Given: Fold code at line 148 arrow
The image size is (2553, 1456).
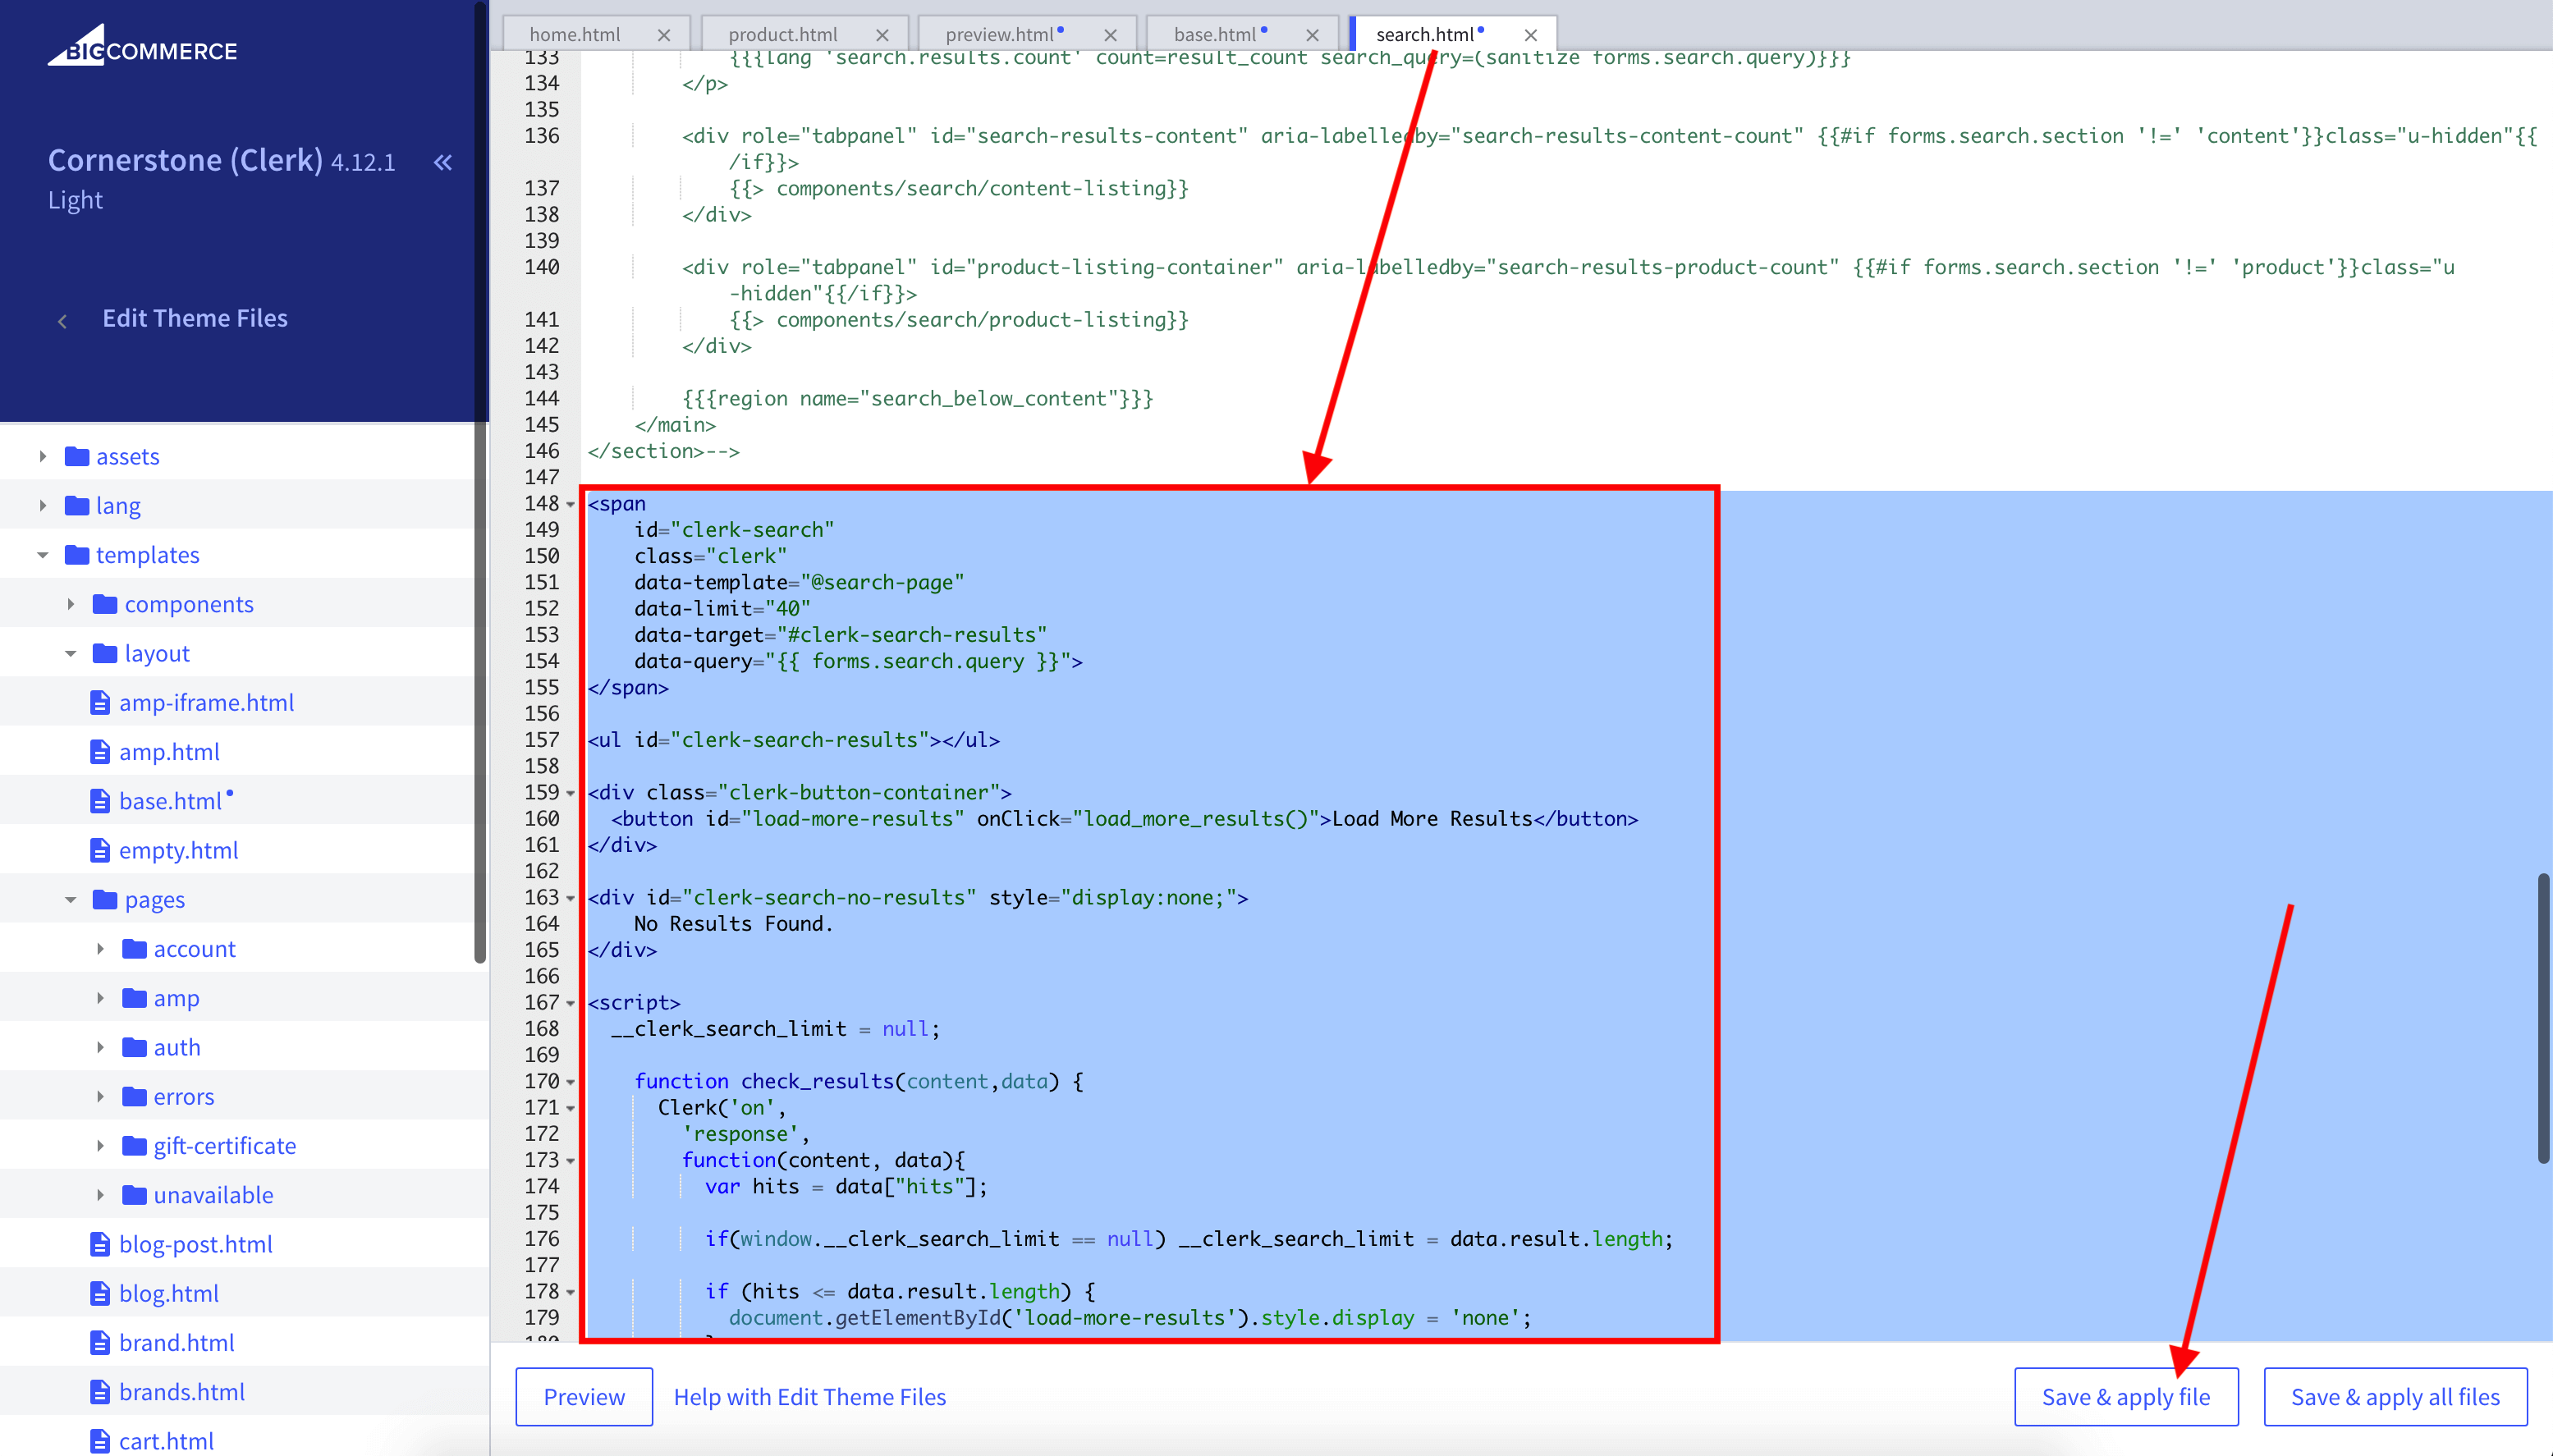Looking at the screenshot, I should (x=571, y=504).
